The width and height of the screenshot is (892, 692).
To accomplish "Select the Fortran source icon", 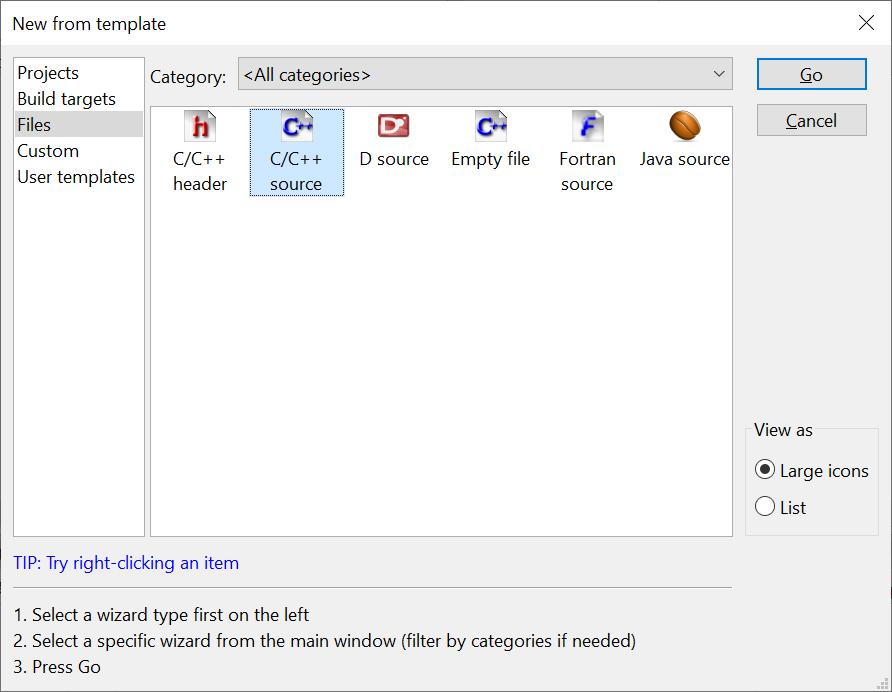I will 587,127.
